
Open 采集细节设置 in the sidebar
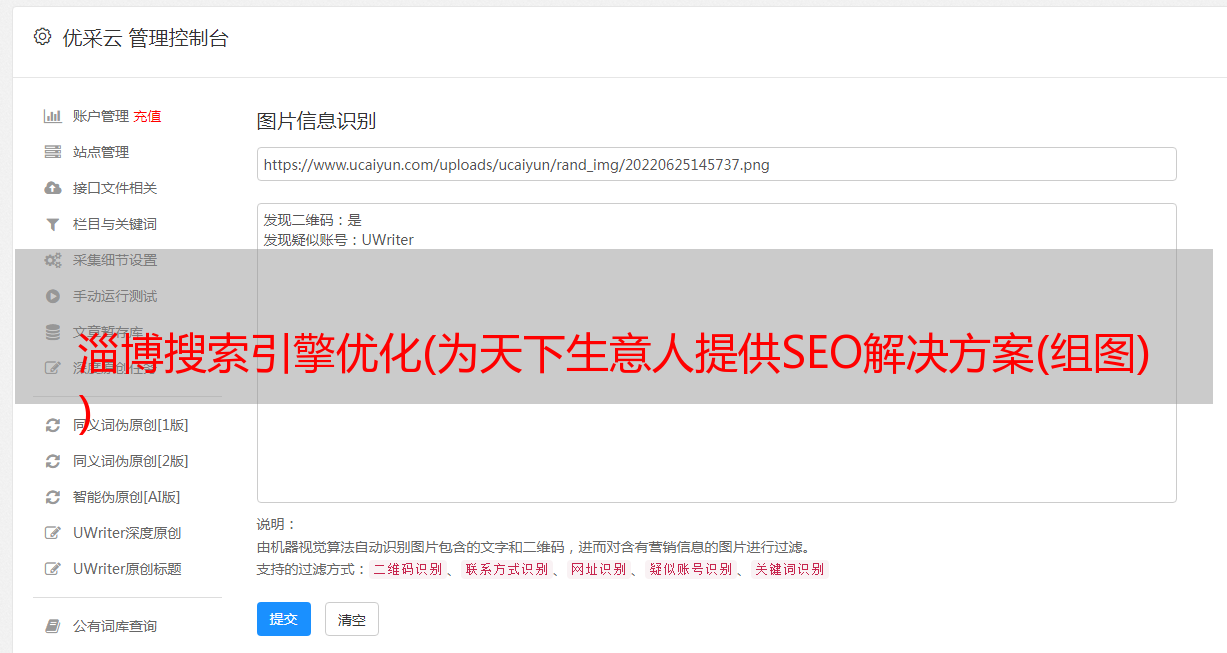[x=115, y=260]
